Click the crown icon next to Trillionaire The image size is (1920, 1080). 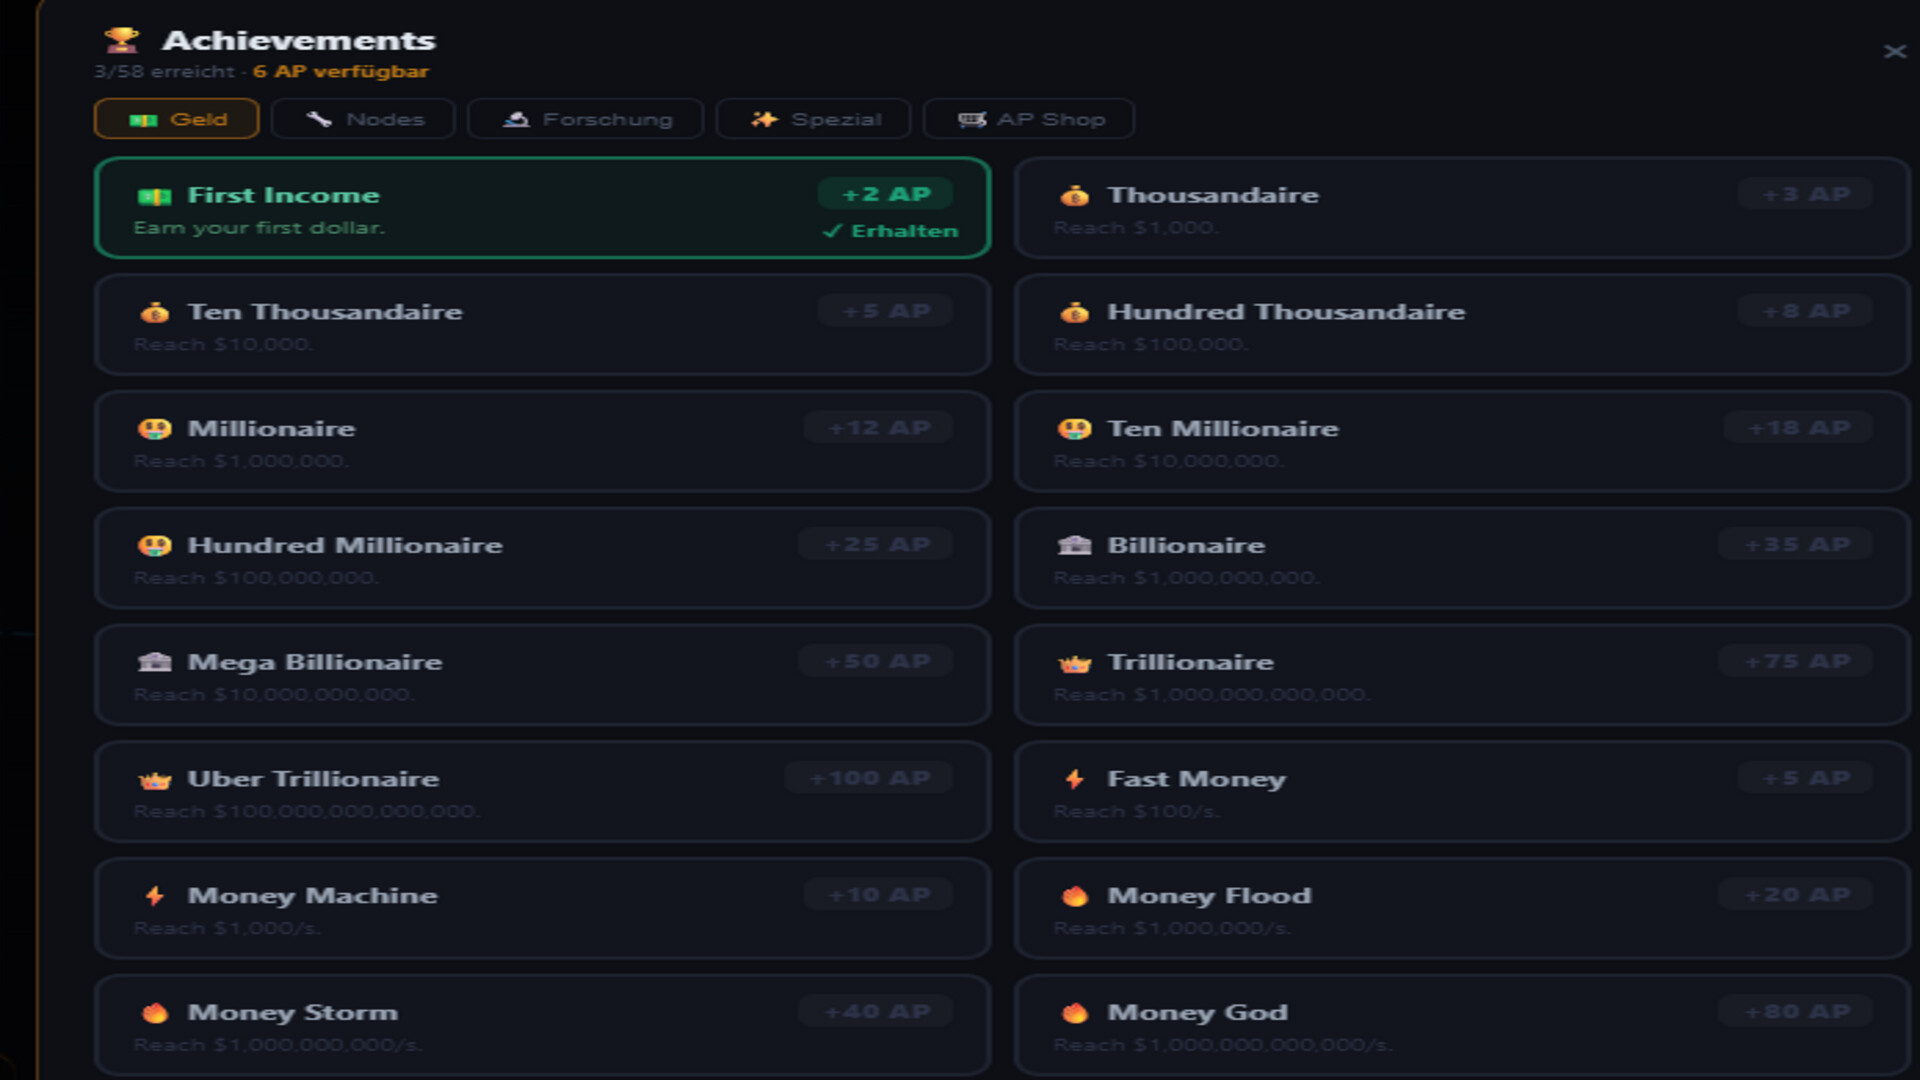pos(1074,663)
